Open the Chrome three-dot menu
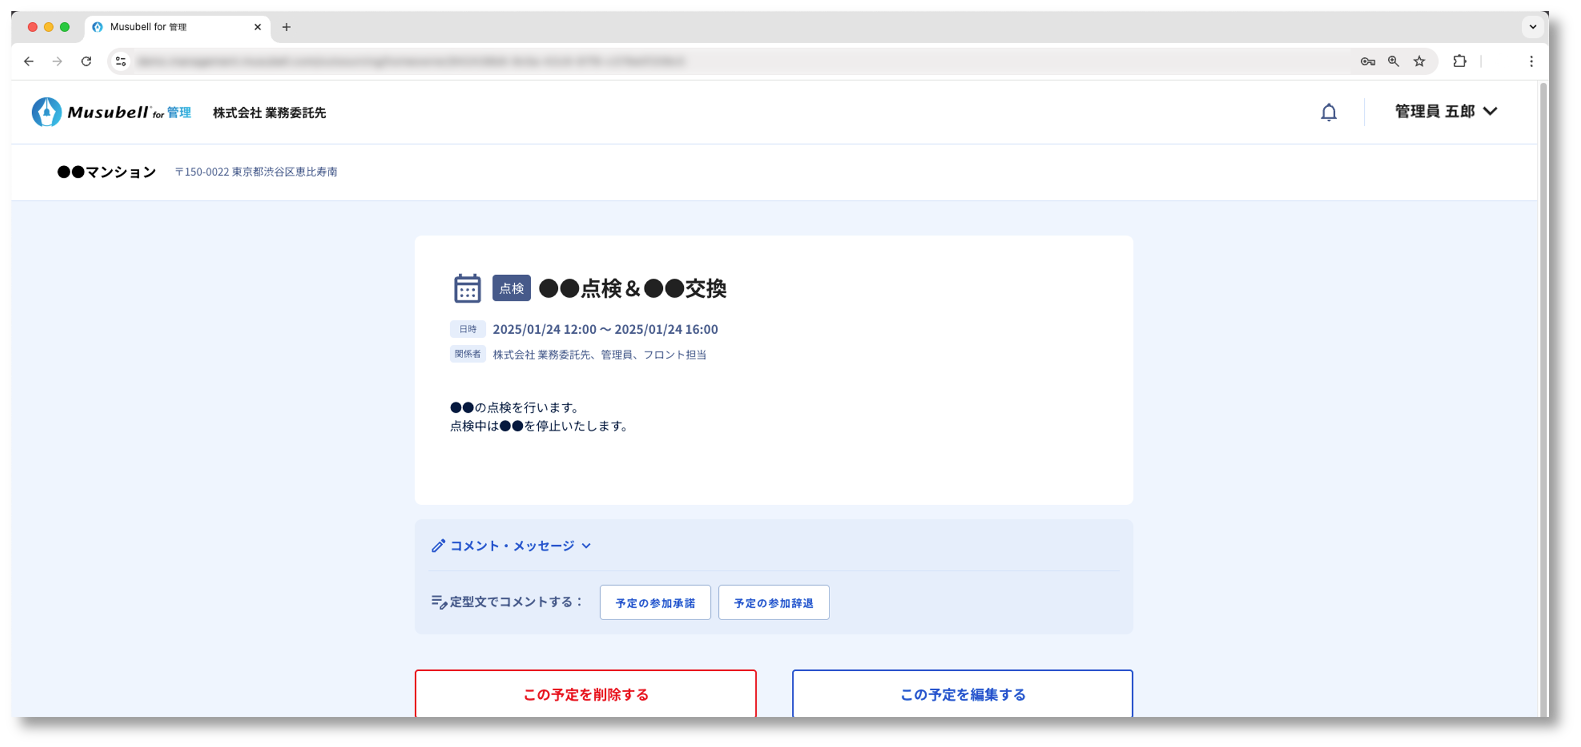 coord(1530,61)
